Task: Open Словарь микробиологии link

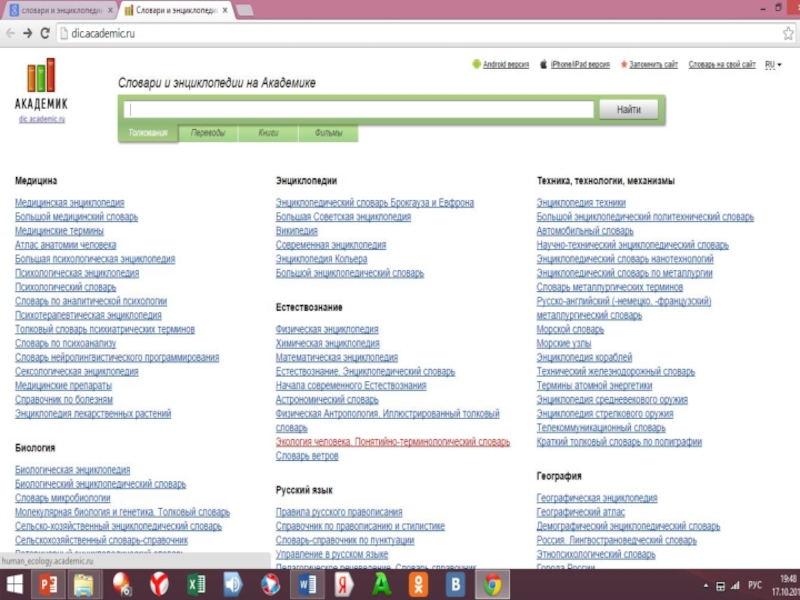Action: (x=63, y=498)
